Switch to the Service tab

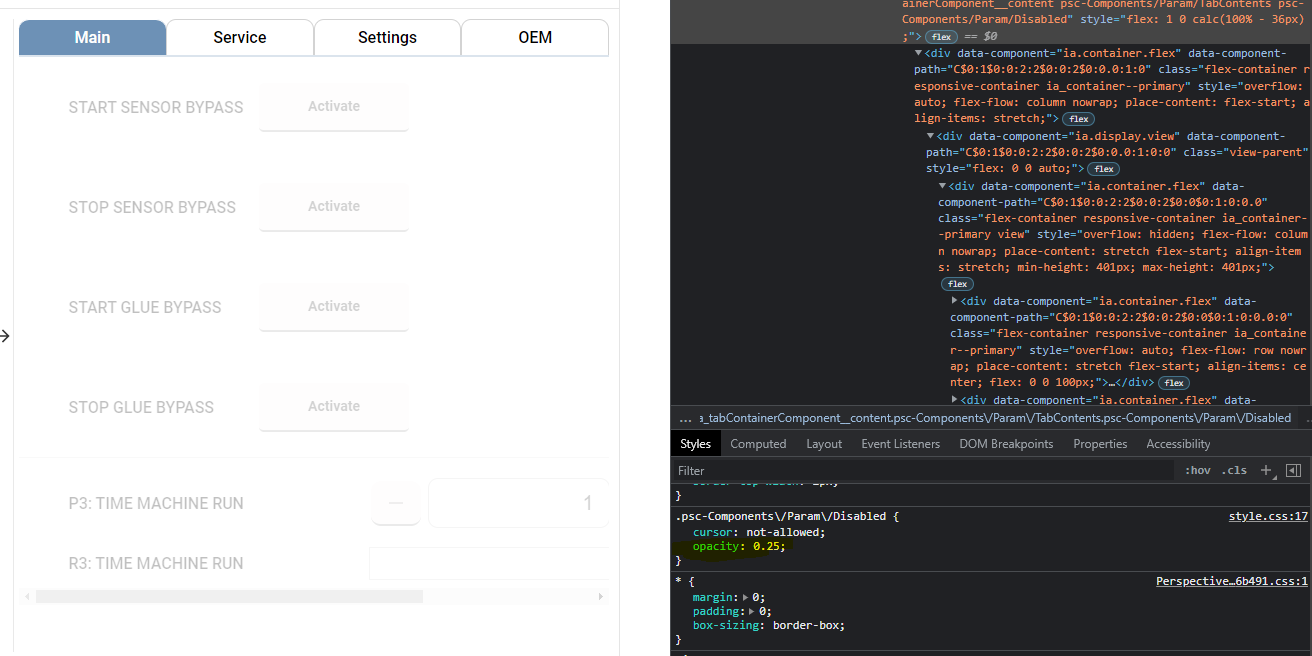pos(240,37)
